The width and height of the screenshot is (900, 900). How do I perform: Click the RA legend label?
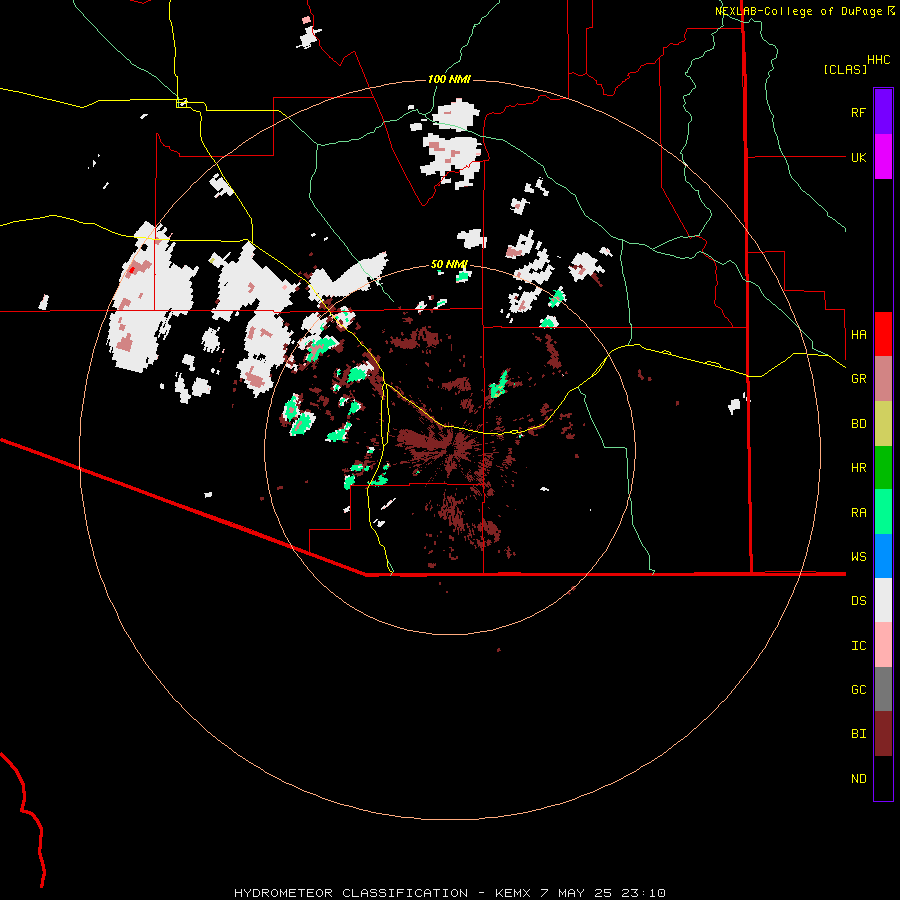click(858, 513)
